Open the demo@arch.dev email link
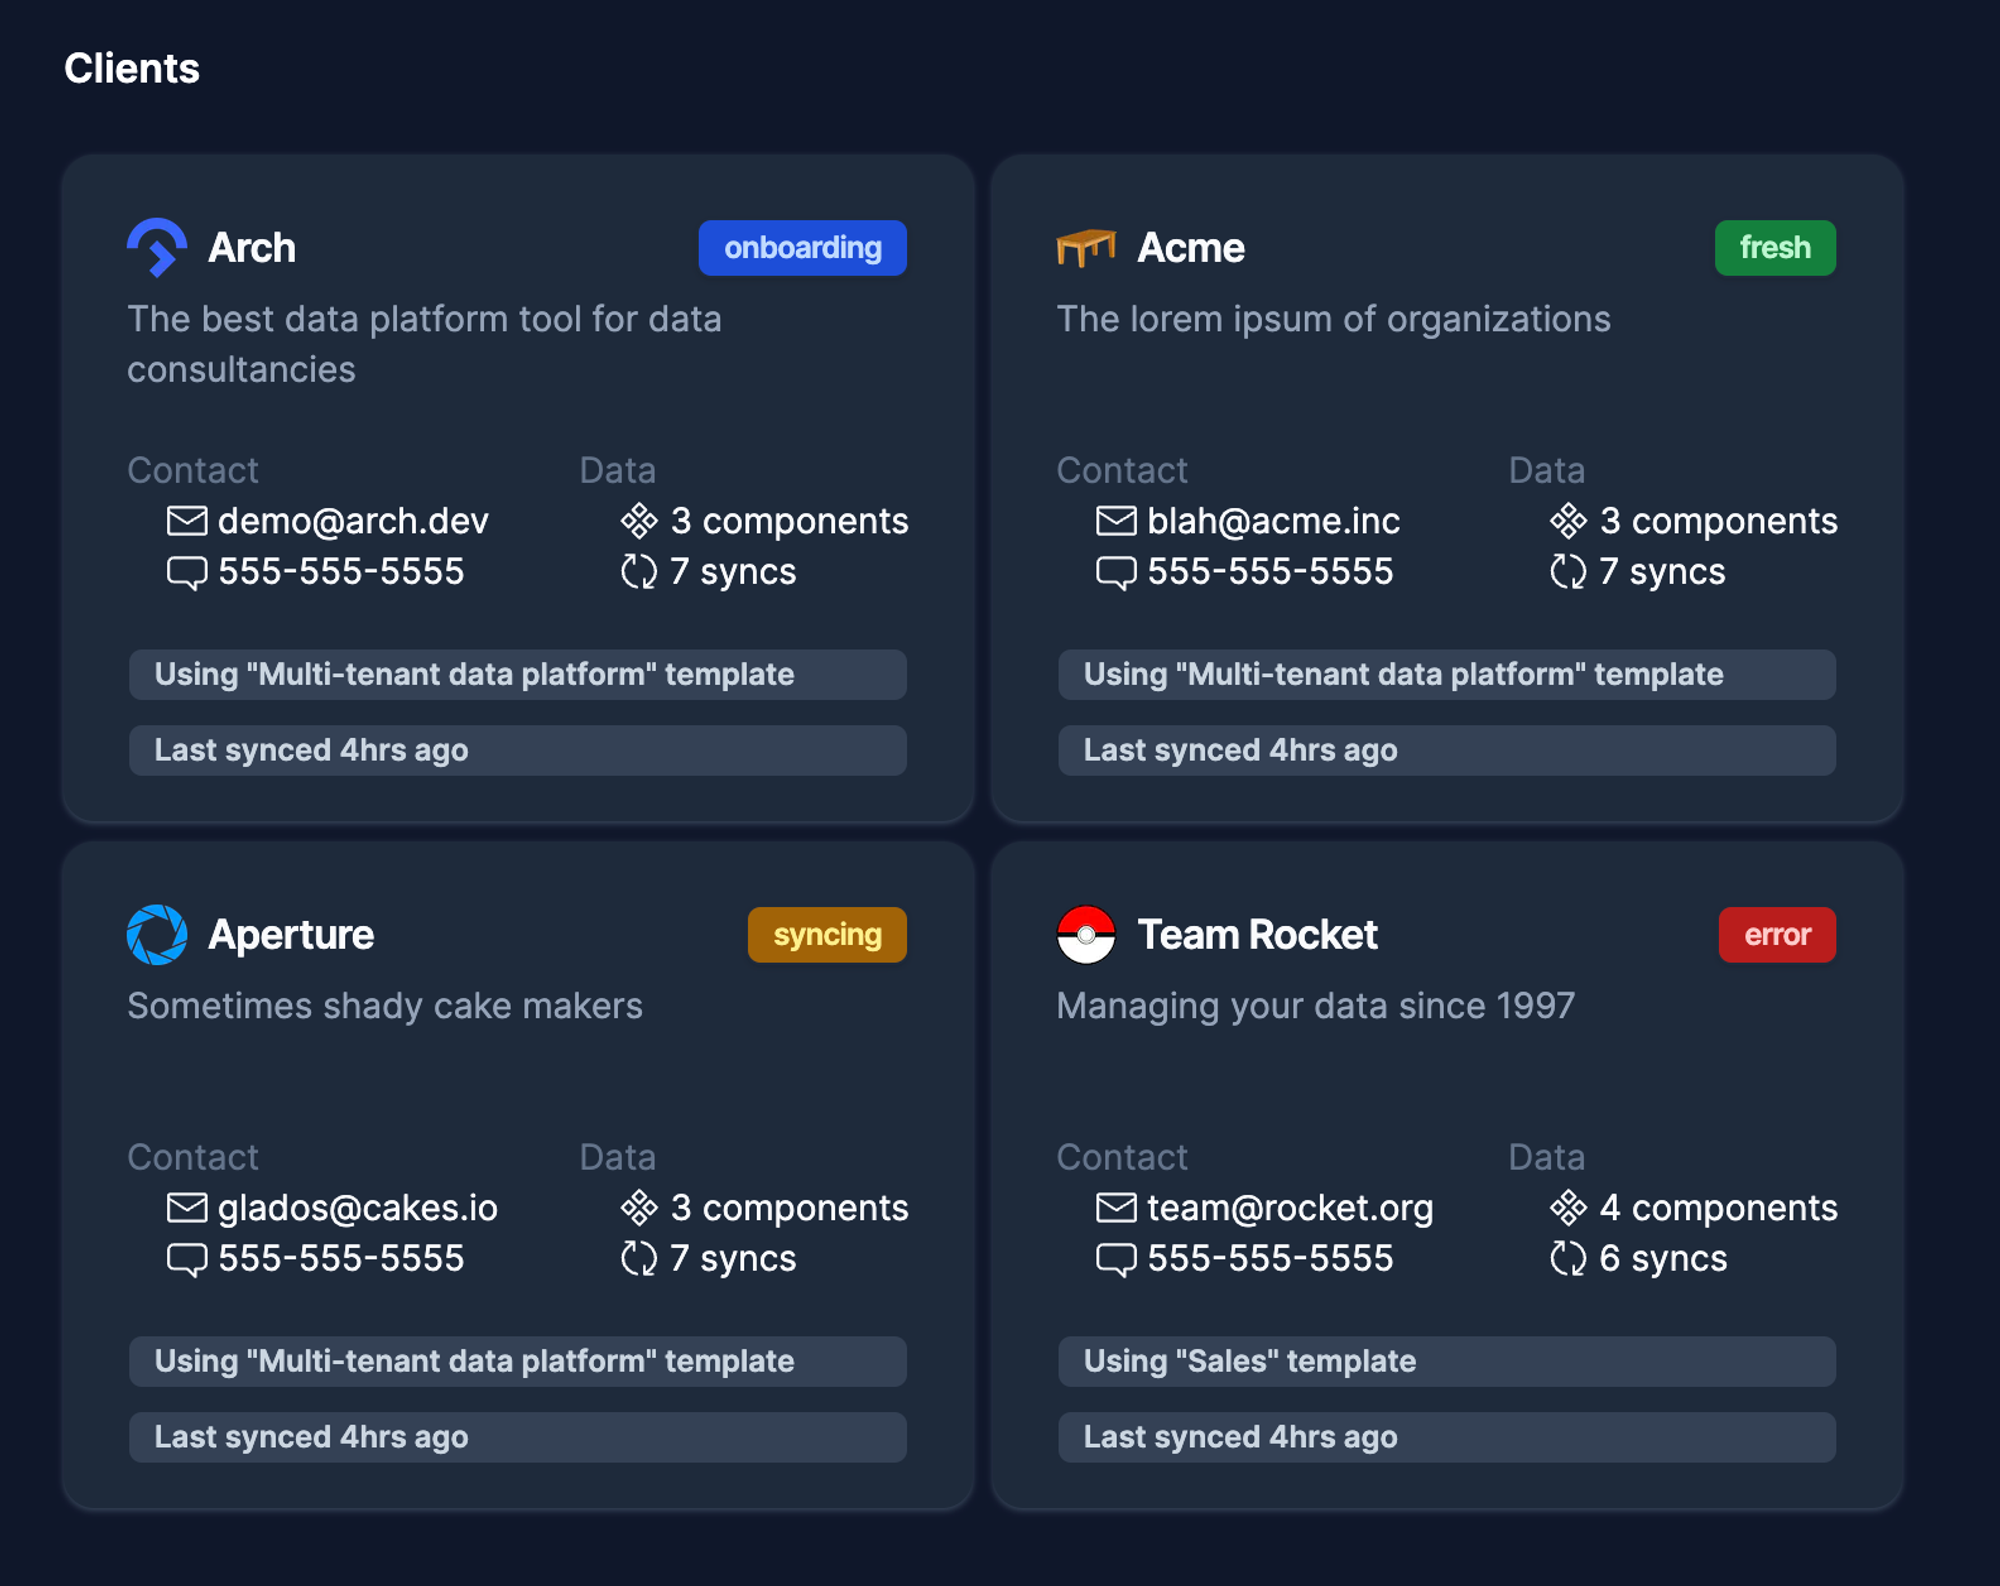Viewport: 2000px width, 1586px height. [353, 521]
